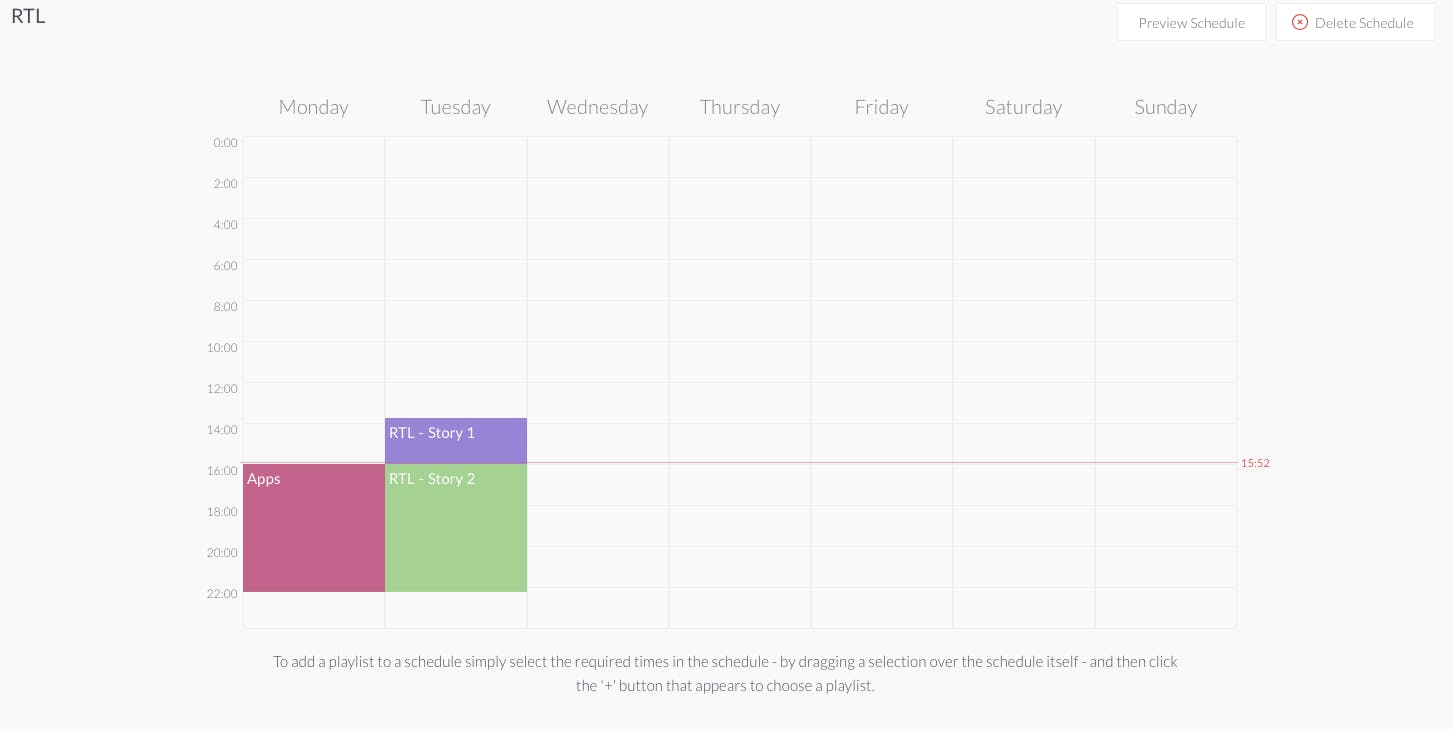
Task: Click the Friday cell at 10:00
Action: click(x=882, y=362)
